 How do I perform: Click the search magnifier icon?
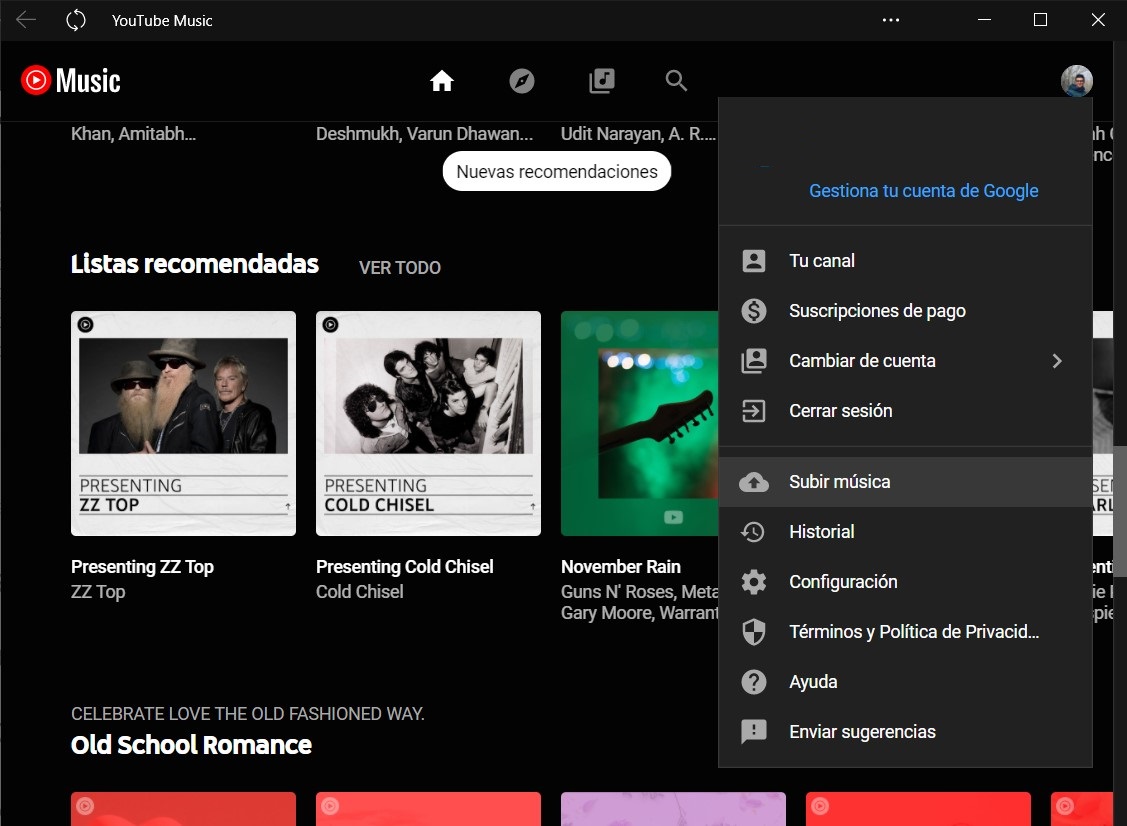pyautogui.click(x=677, y=81)
